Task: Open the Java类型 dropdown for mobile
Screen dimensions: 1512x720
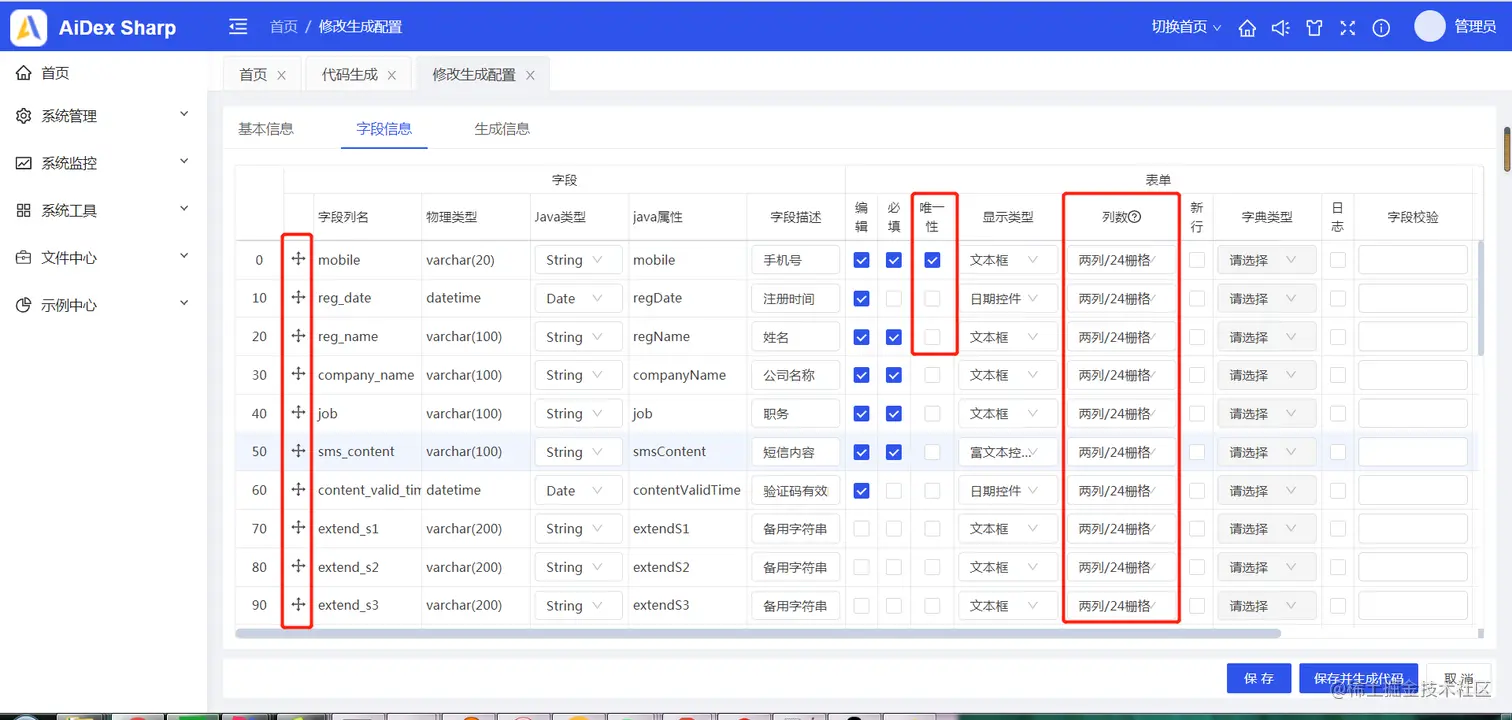Action: 578,260
